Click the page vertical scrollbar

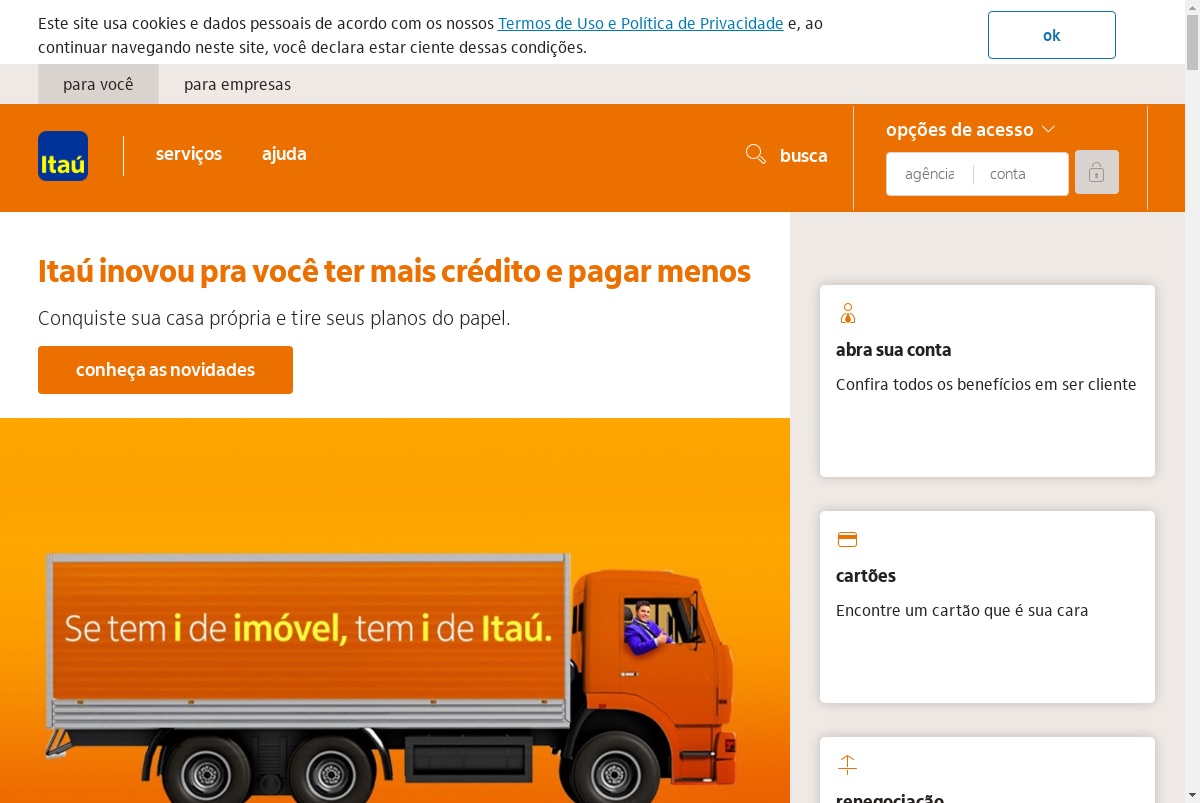1192,401
